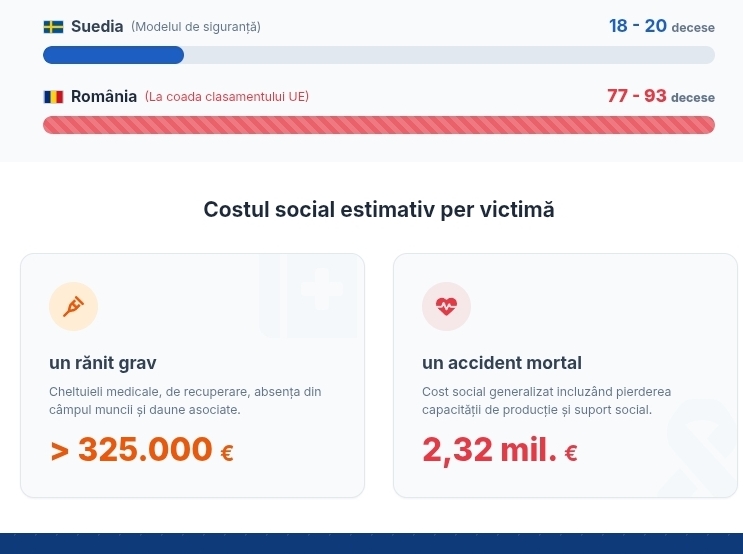Click the 77 - 93 decese value
The image size is (743, 554).
tap(661, 96)
